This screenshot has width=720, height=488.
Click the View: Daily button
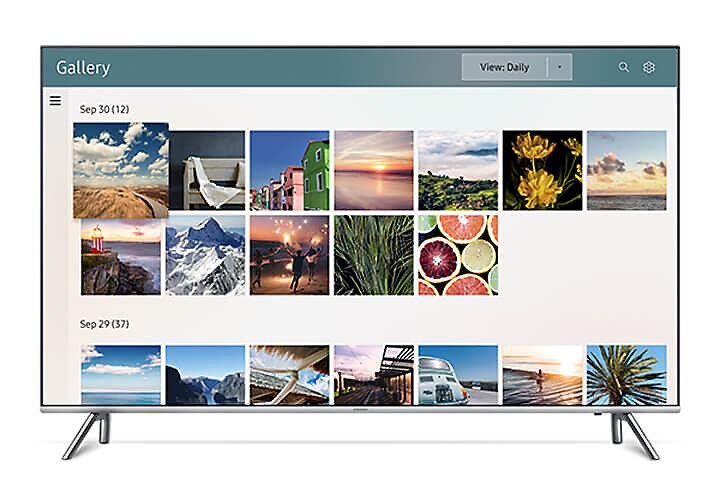504,67
